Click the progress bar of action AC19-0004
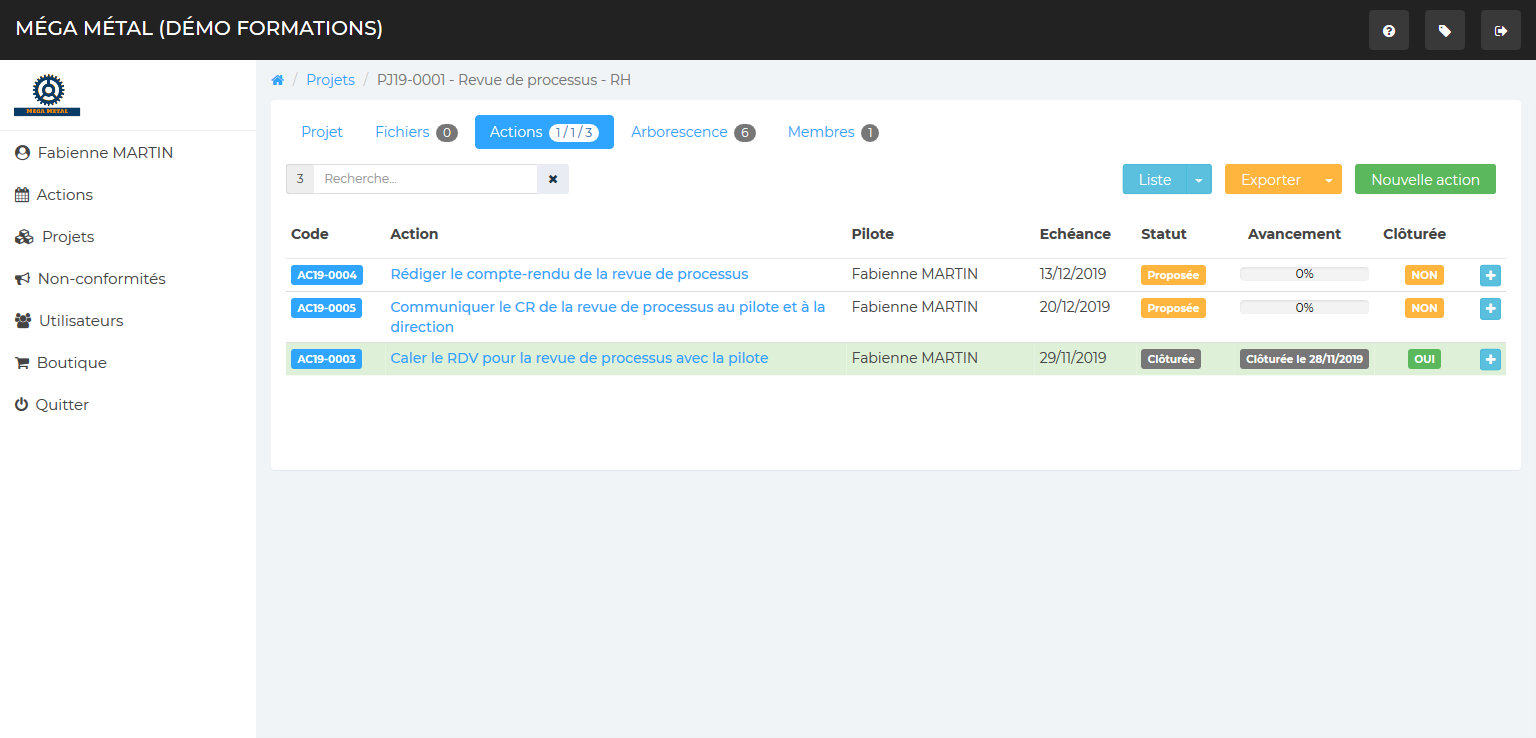The width and height of the screenshot is (1536, 738). (x=1304, y=274)
